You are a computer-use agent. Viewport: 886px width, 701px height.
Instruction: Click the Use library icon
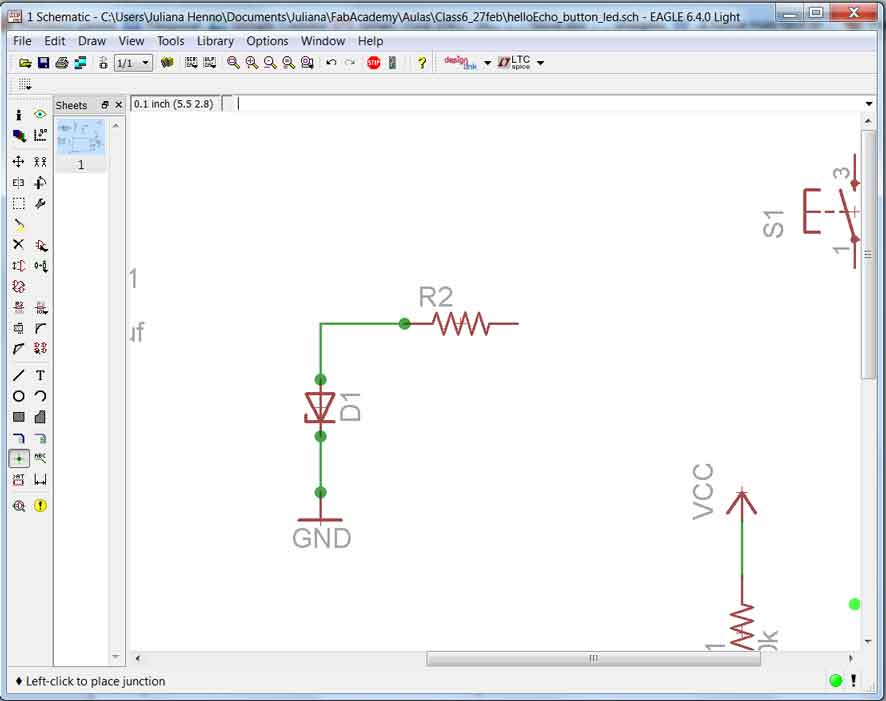click(x=167, y=63)
